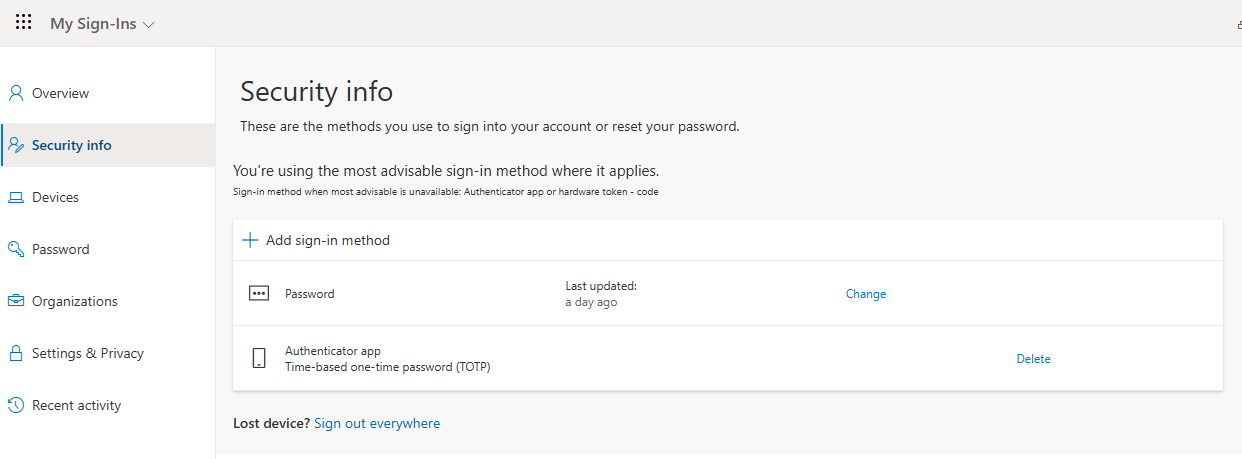The image size is (1242, 459).
Task: Click the Recent activity clock icon
Action: 16,405
